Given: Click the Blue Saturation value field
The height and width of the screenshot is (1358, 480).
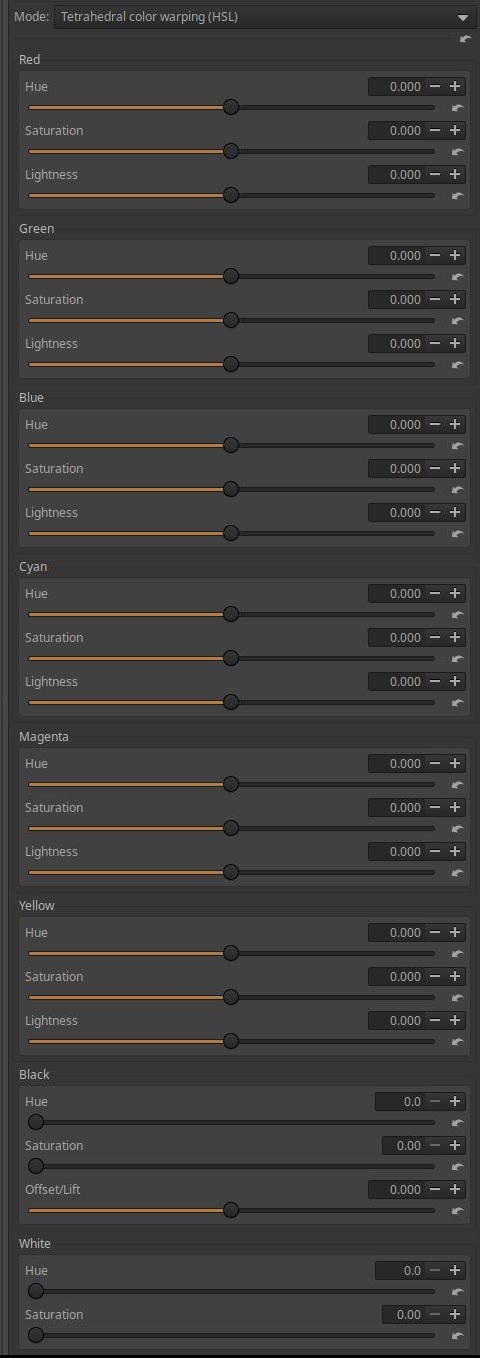Looking at the screenshot, I should (x=397, y=469).
